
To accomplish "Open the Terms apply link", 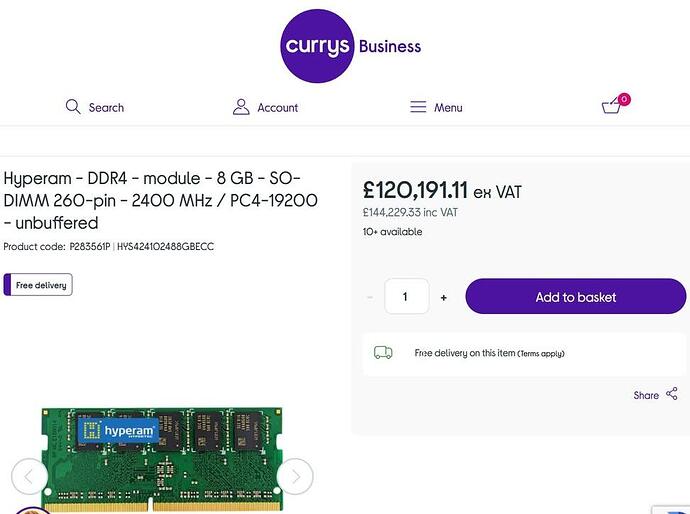I will pyautogui.click(x=541, y=354).
